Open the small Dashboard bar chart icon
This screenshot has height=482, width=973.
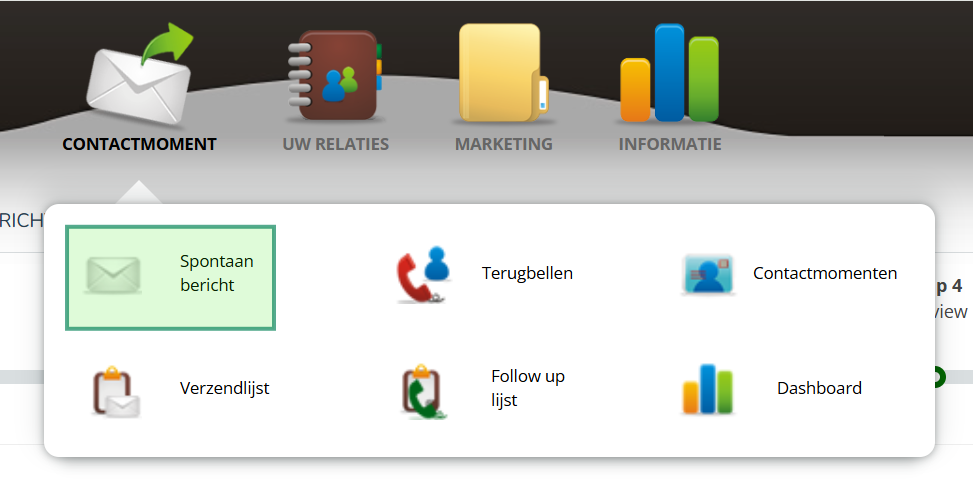click(x=707, y=389)
